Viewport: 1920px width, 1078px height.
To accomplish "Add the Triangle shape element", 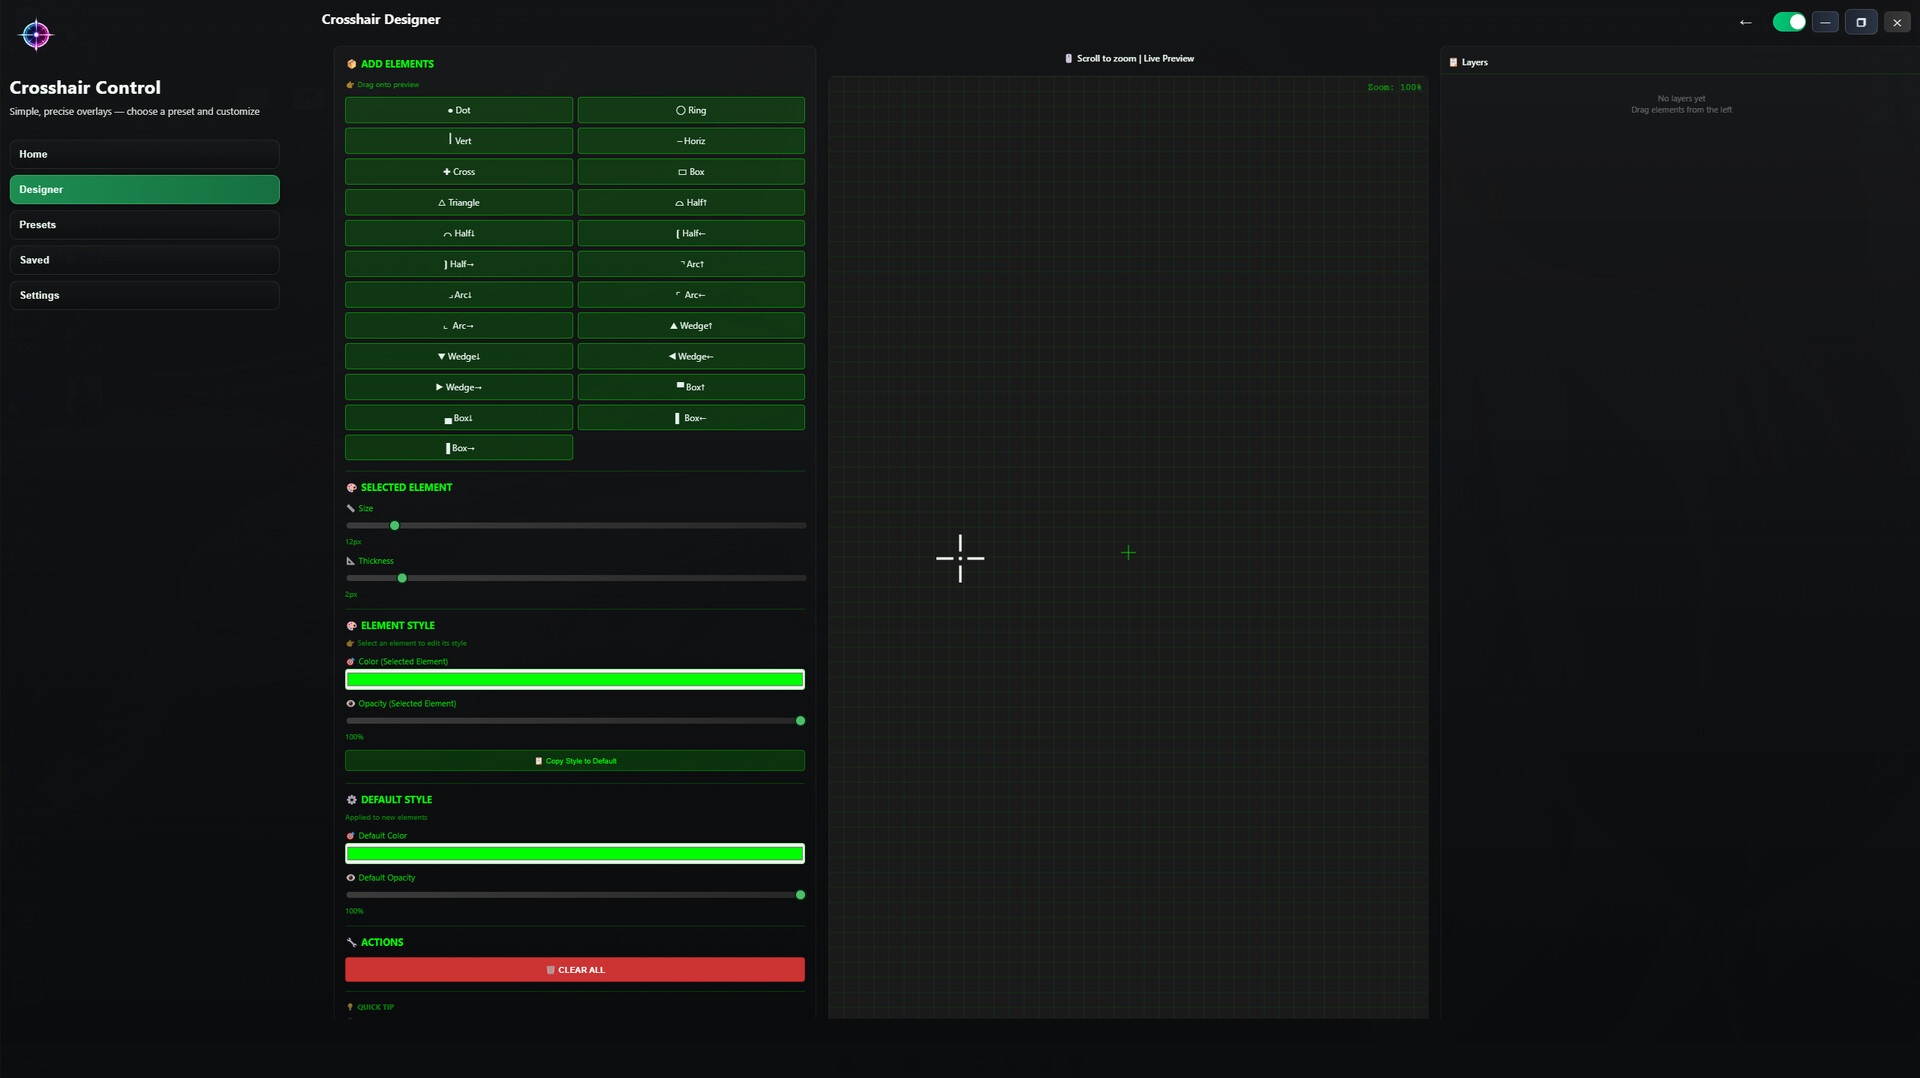I will pyautogui.click(x=458, y=203).
